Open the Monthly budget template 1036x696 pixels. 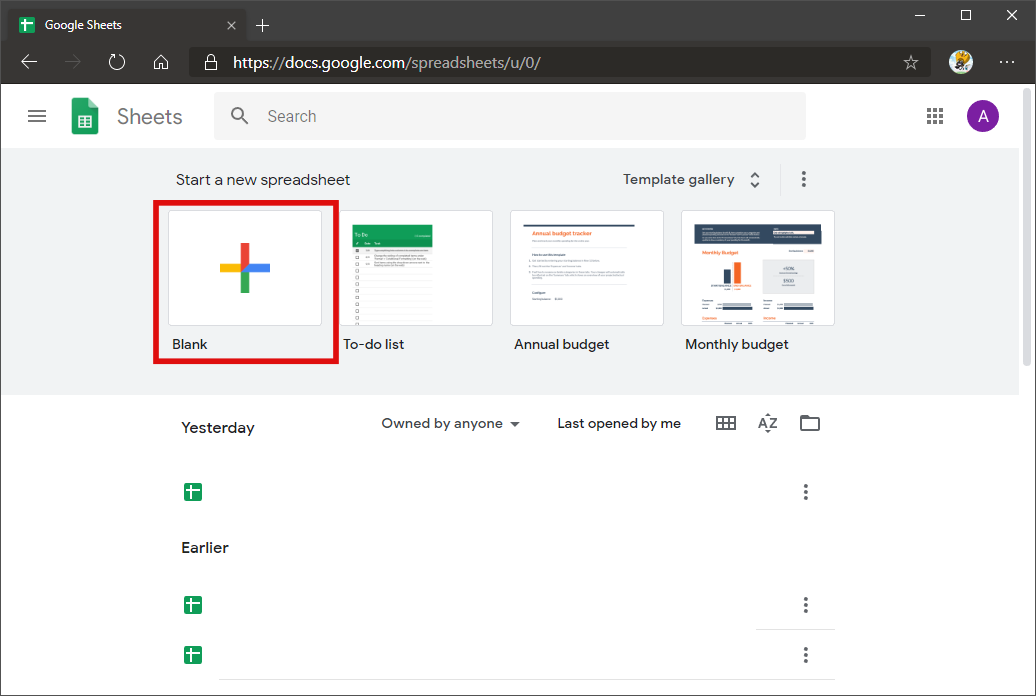point(758,268)
